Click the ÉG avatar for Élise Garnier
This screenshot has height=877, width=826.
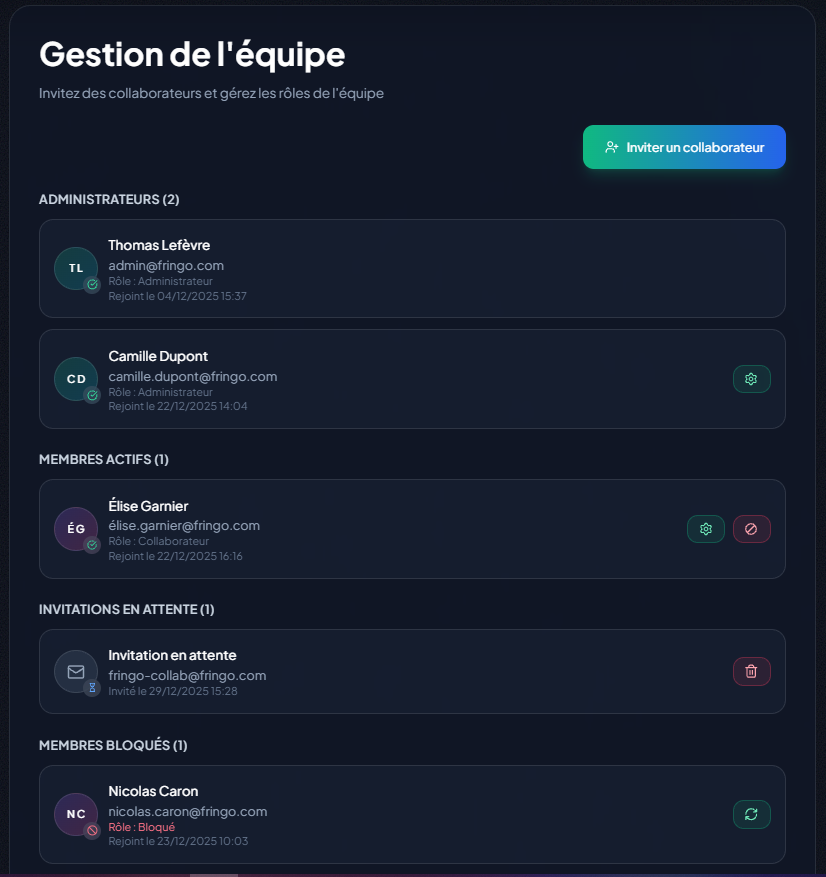76,529
